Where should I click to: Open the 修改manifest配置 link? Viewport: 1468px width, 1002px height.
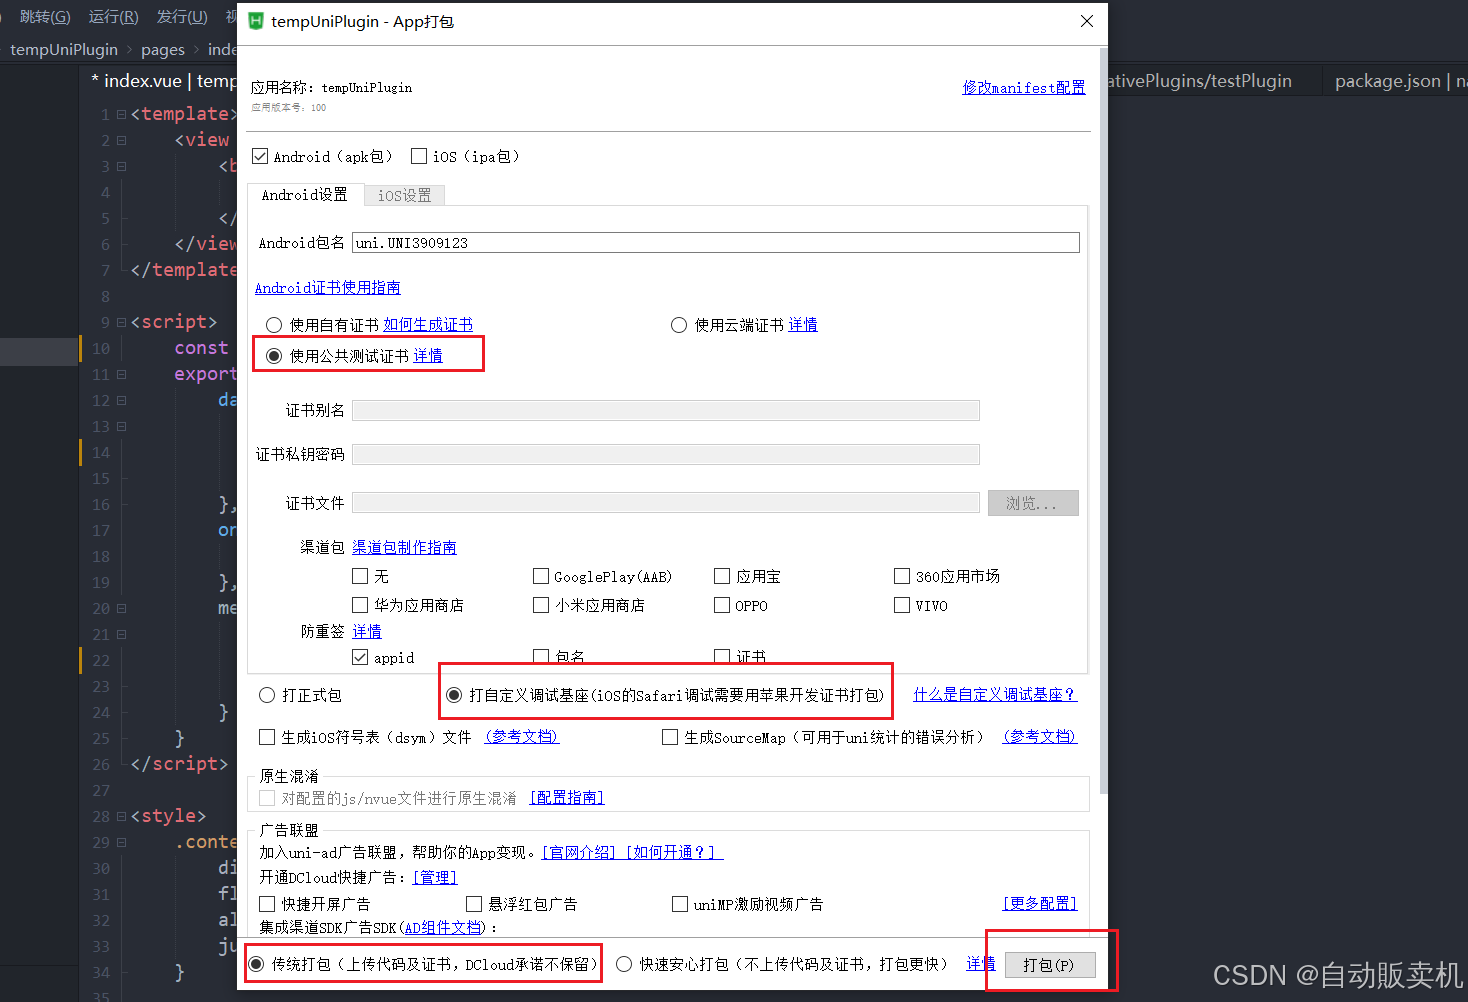click(x=1023, y=88)
